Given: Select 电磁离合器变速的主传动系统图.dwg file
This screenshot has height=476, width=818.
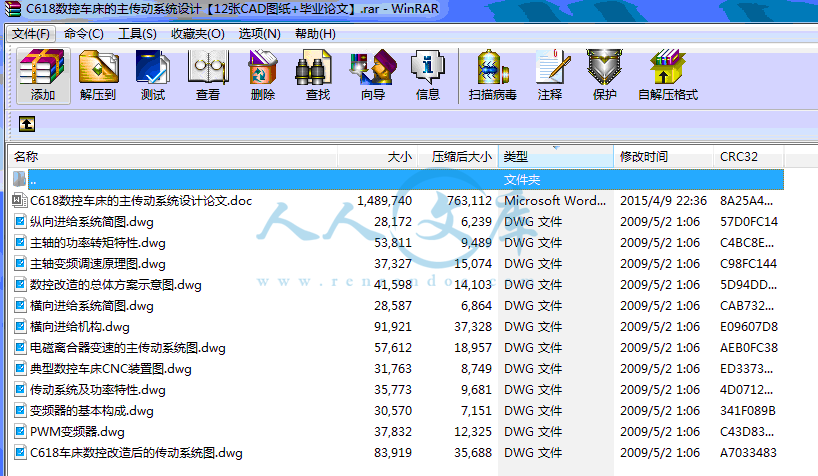Looking at the screenshot, I should [x=128, y=348].
